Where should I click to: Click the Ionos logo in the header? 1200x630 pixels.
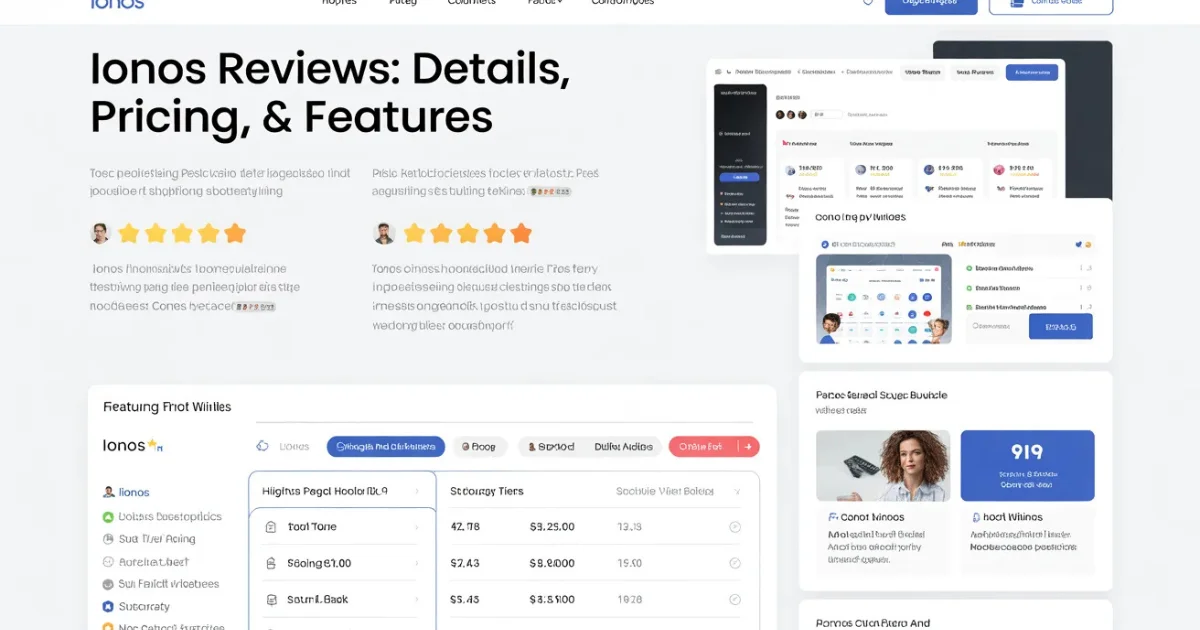pos(117,3)
